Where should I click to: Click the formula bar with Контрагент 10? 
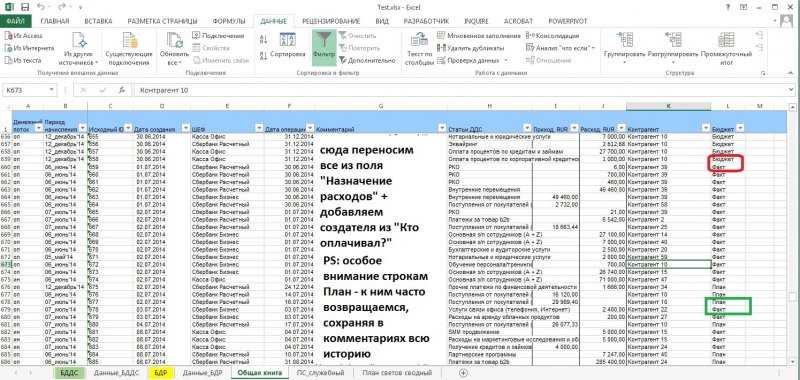coord(459,90)
